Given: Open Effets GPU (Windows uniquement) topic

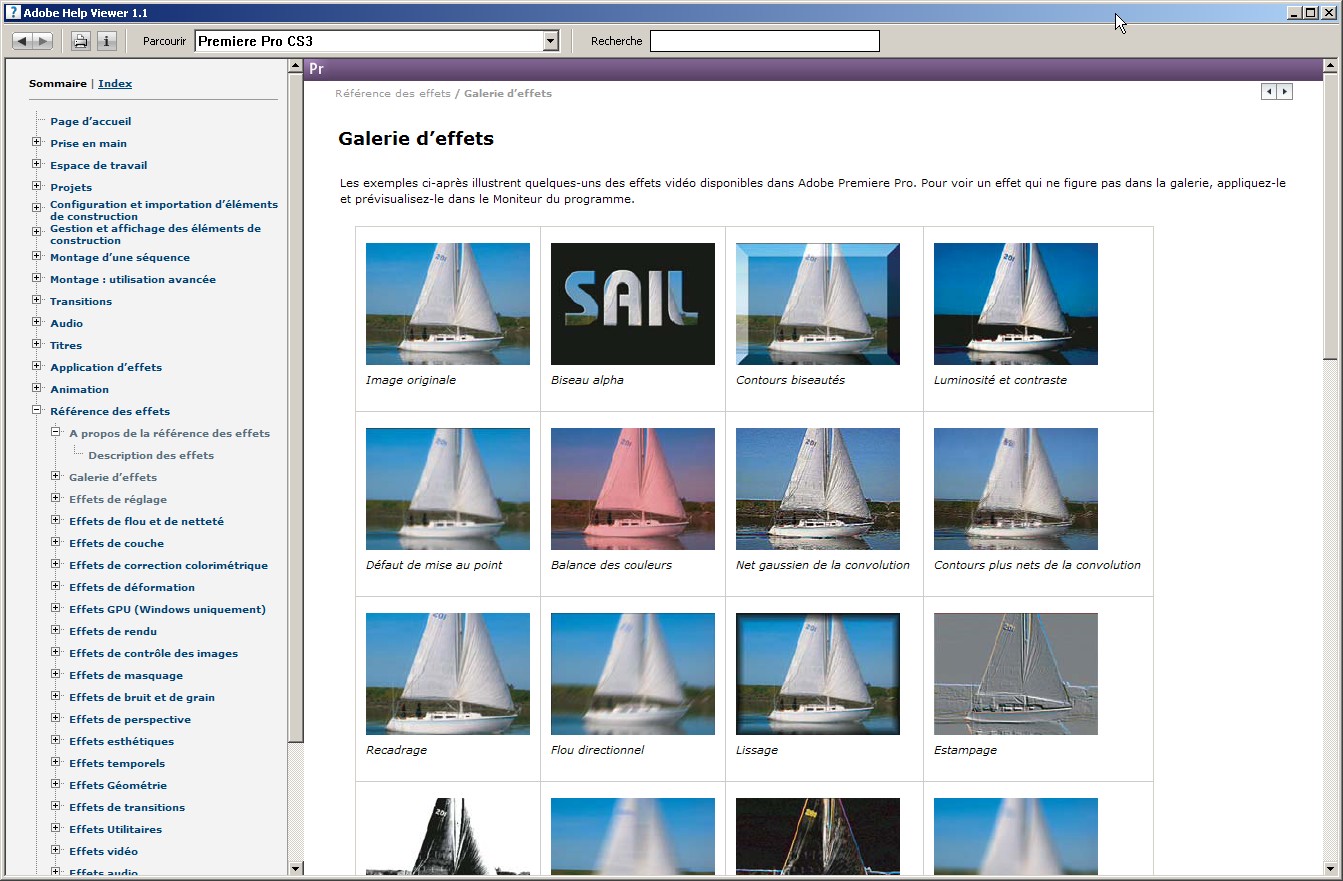Looking at the screenshot, I should pos(167,610).
